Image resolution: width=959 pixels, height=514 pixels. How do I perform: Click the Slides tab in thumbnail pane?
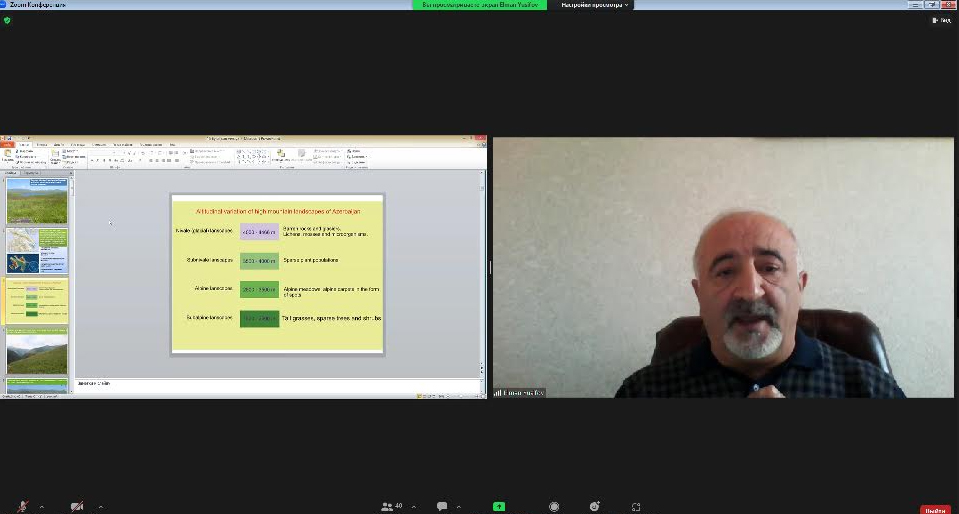click(x=11, y=173)
